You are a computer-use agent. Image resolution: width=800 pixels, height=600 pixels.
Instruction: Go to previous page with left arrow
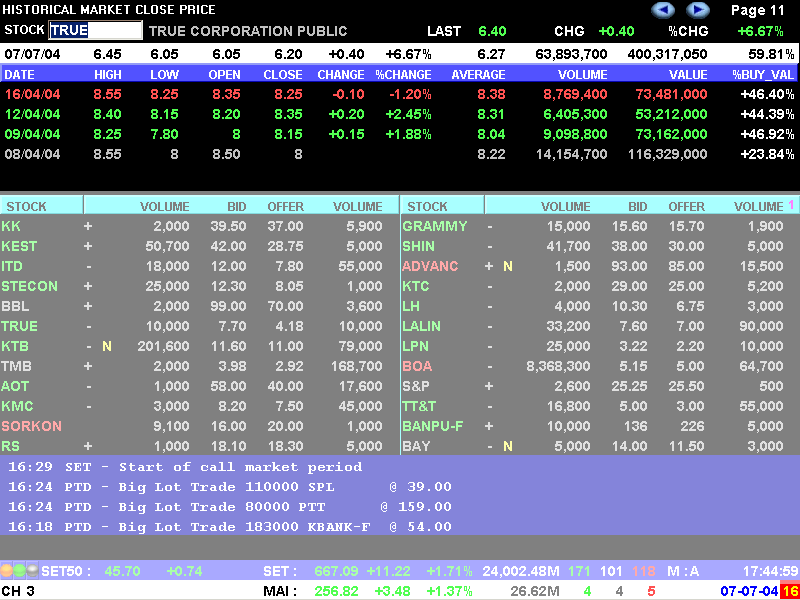click(663, 10)
